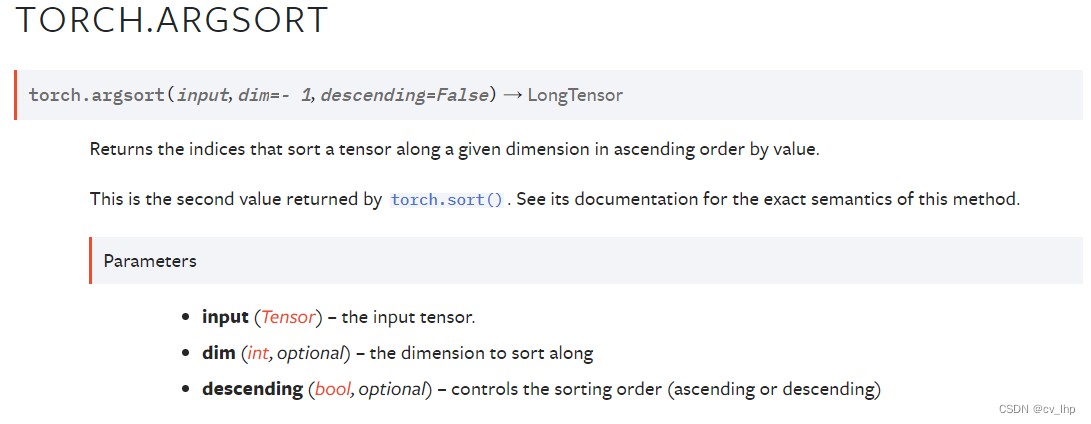Click the bold dim parameter name
This screenshot has width=1091, height=424.
(x=218, y=354)
